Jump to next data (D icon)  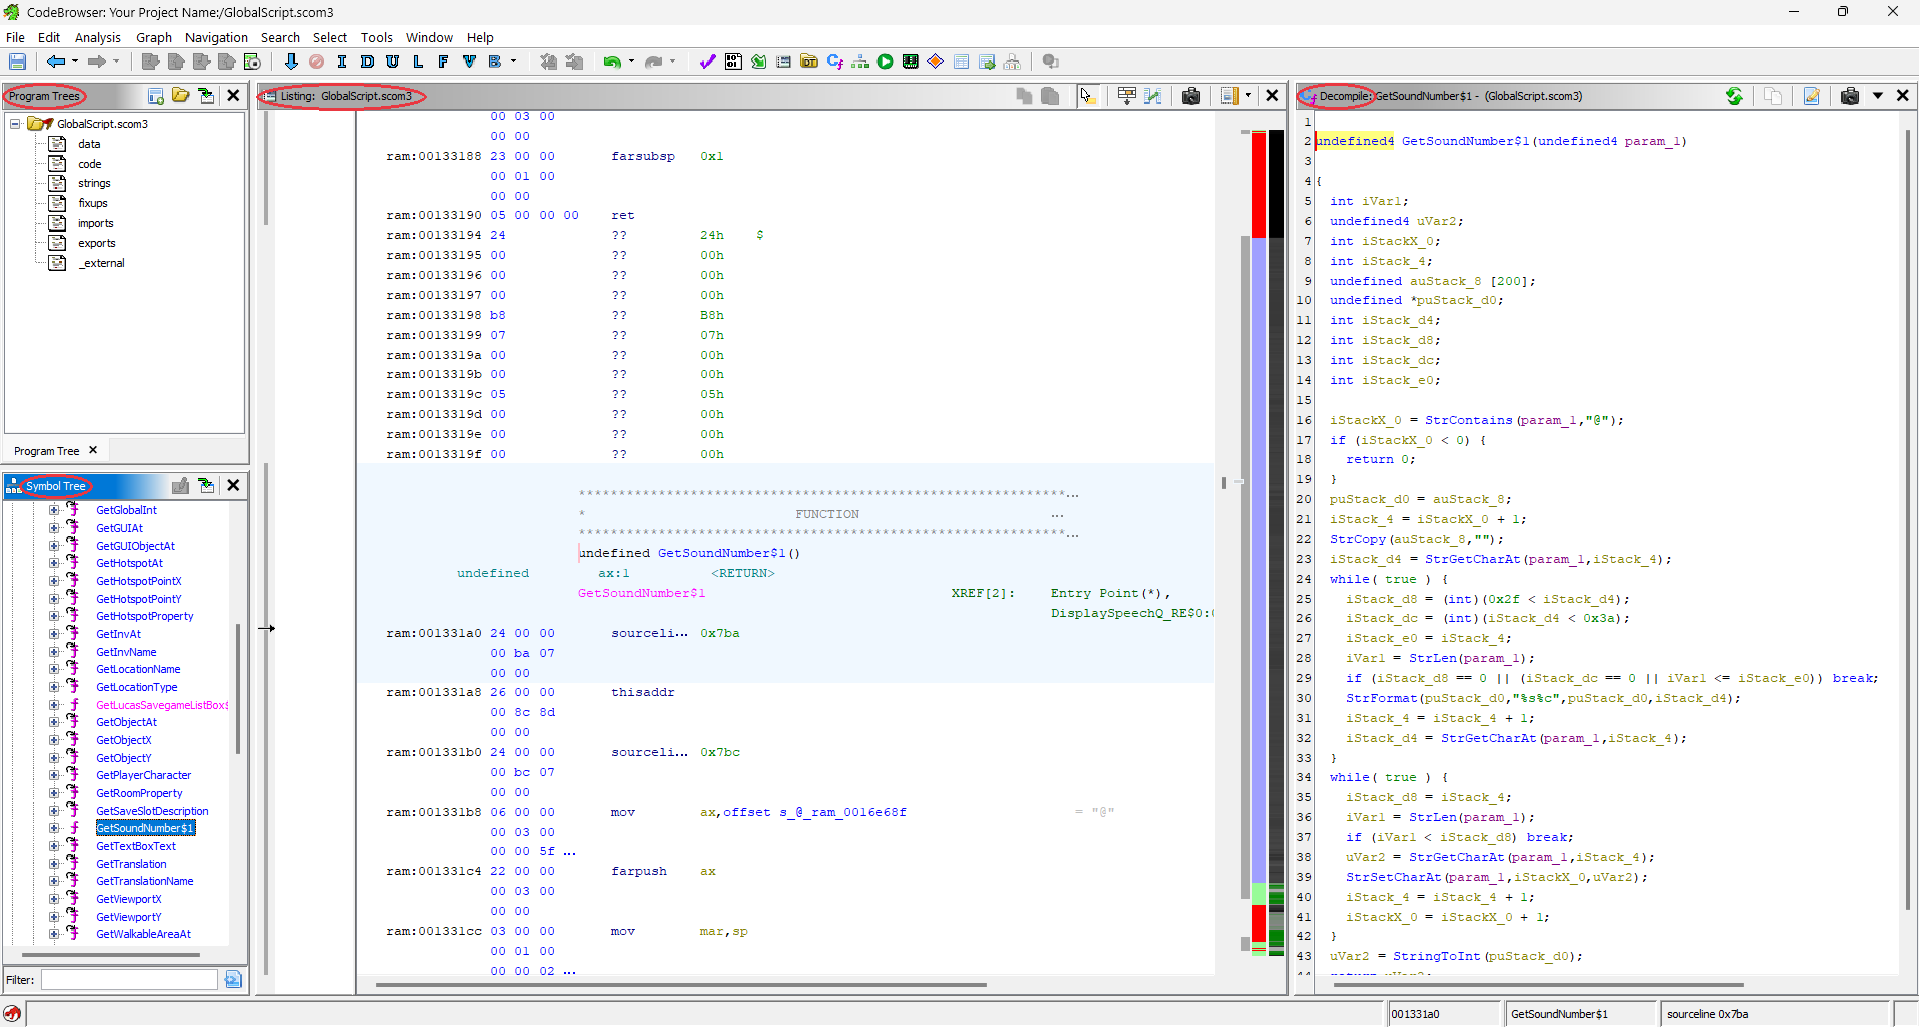coord(367,62)
